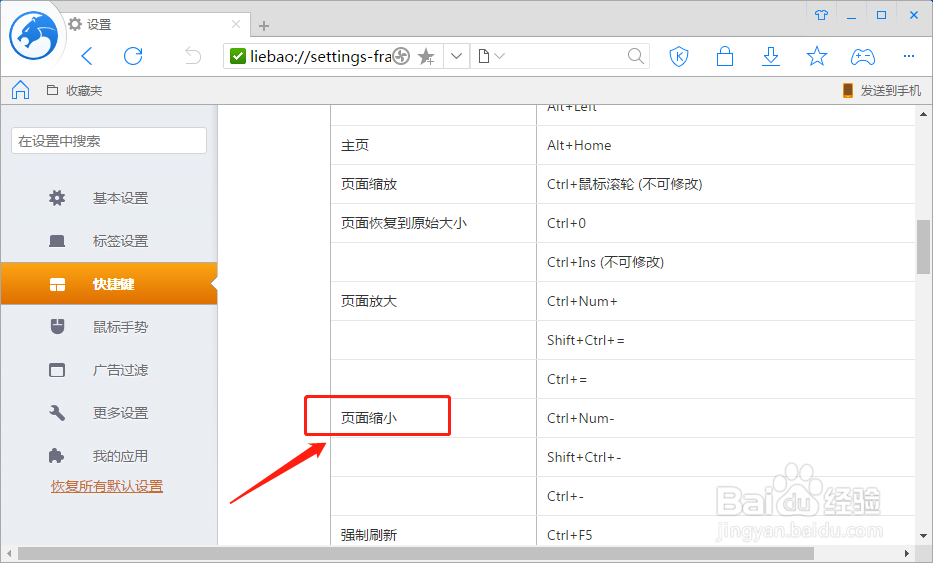Open the K shield security icon
The height and width of the screenshot is (563, 933).
tap(679, 57)
